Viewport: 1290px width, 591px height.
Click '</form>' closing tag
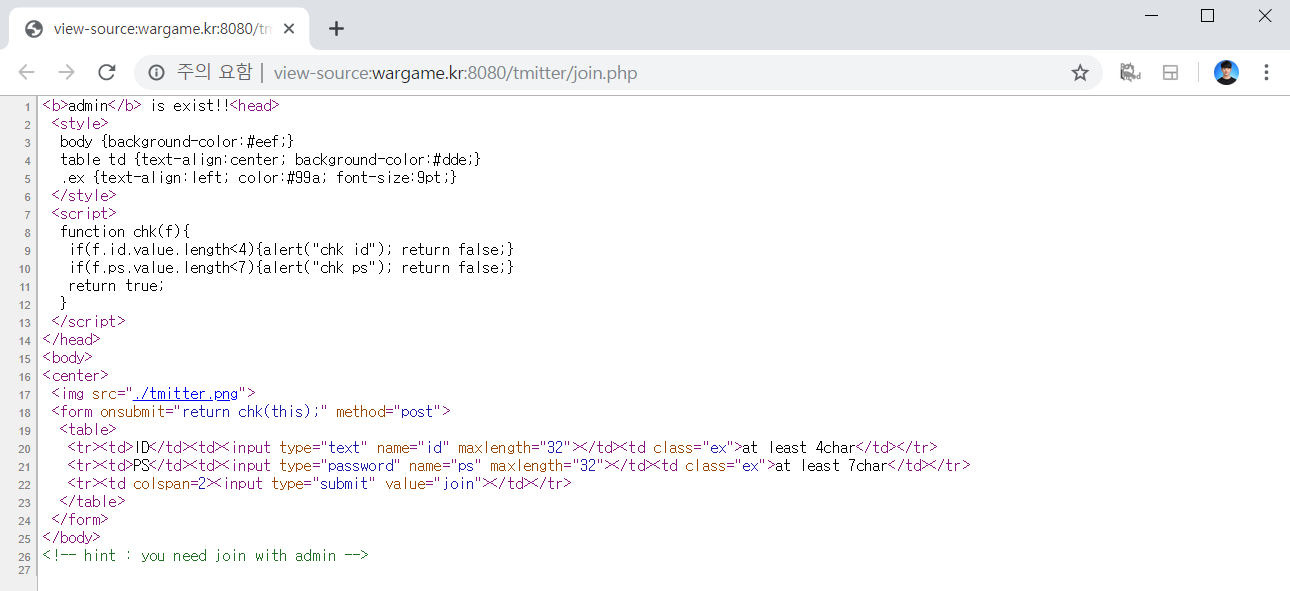(80, 519)
